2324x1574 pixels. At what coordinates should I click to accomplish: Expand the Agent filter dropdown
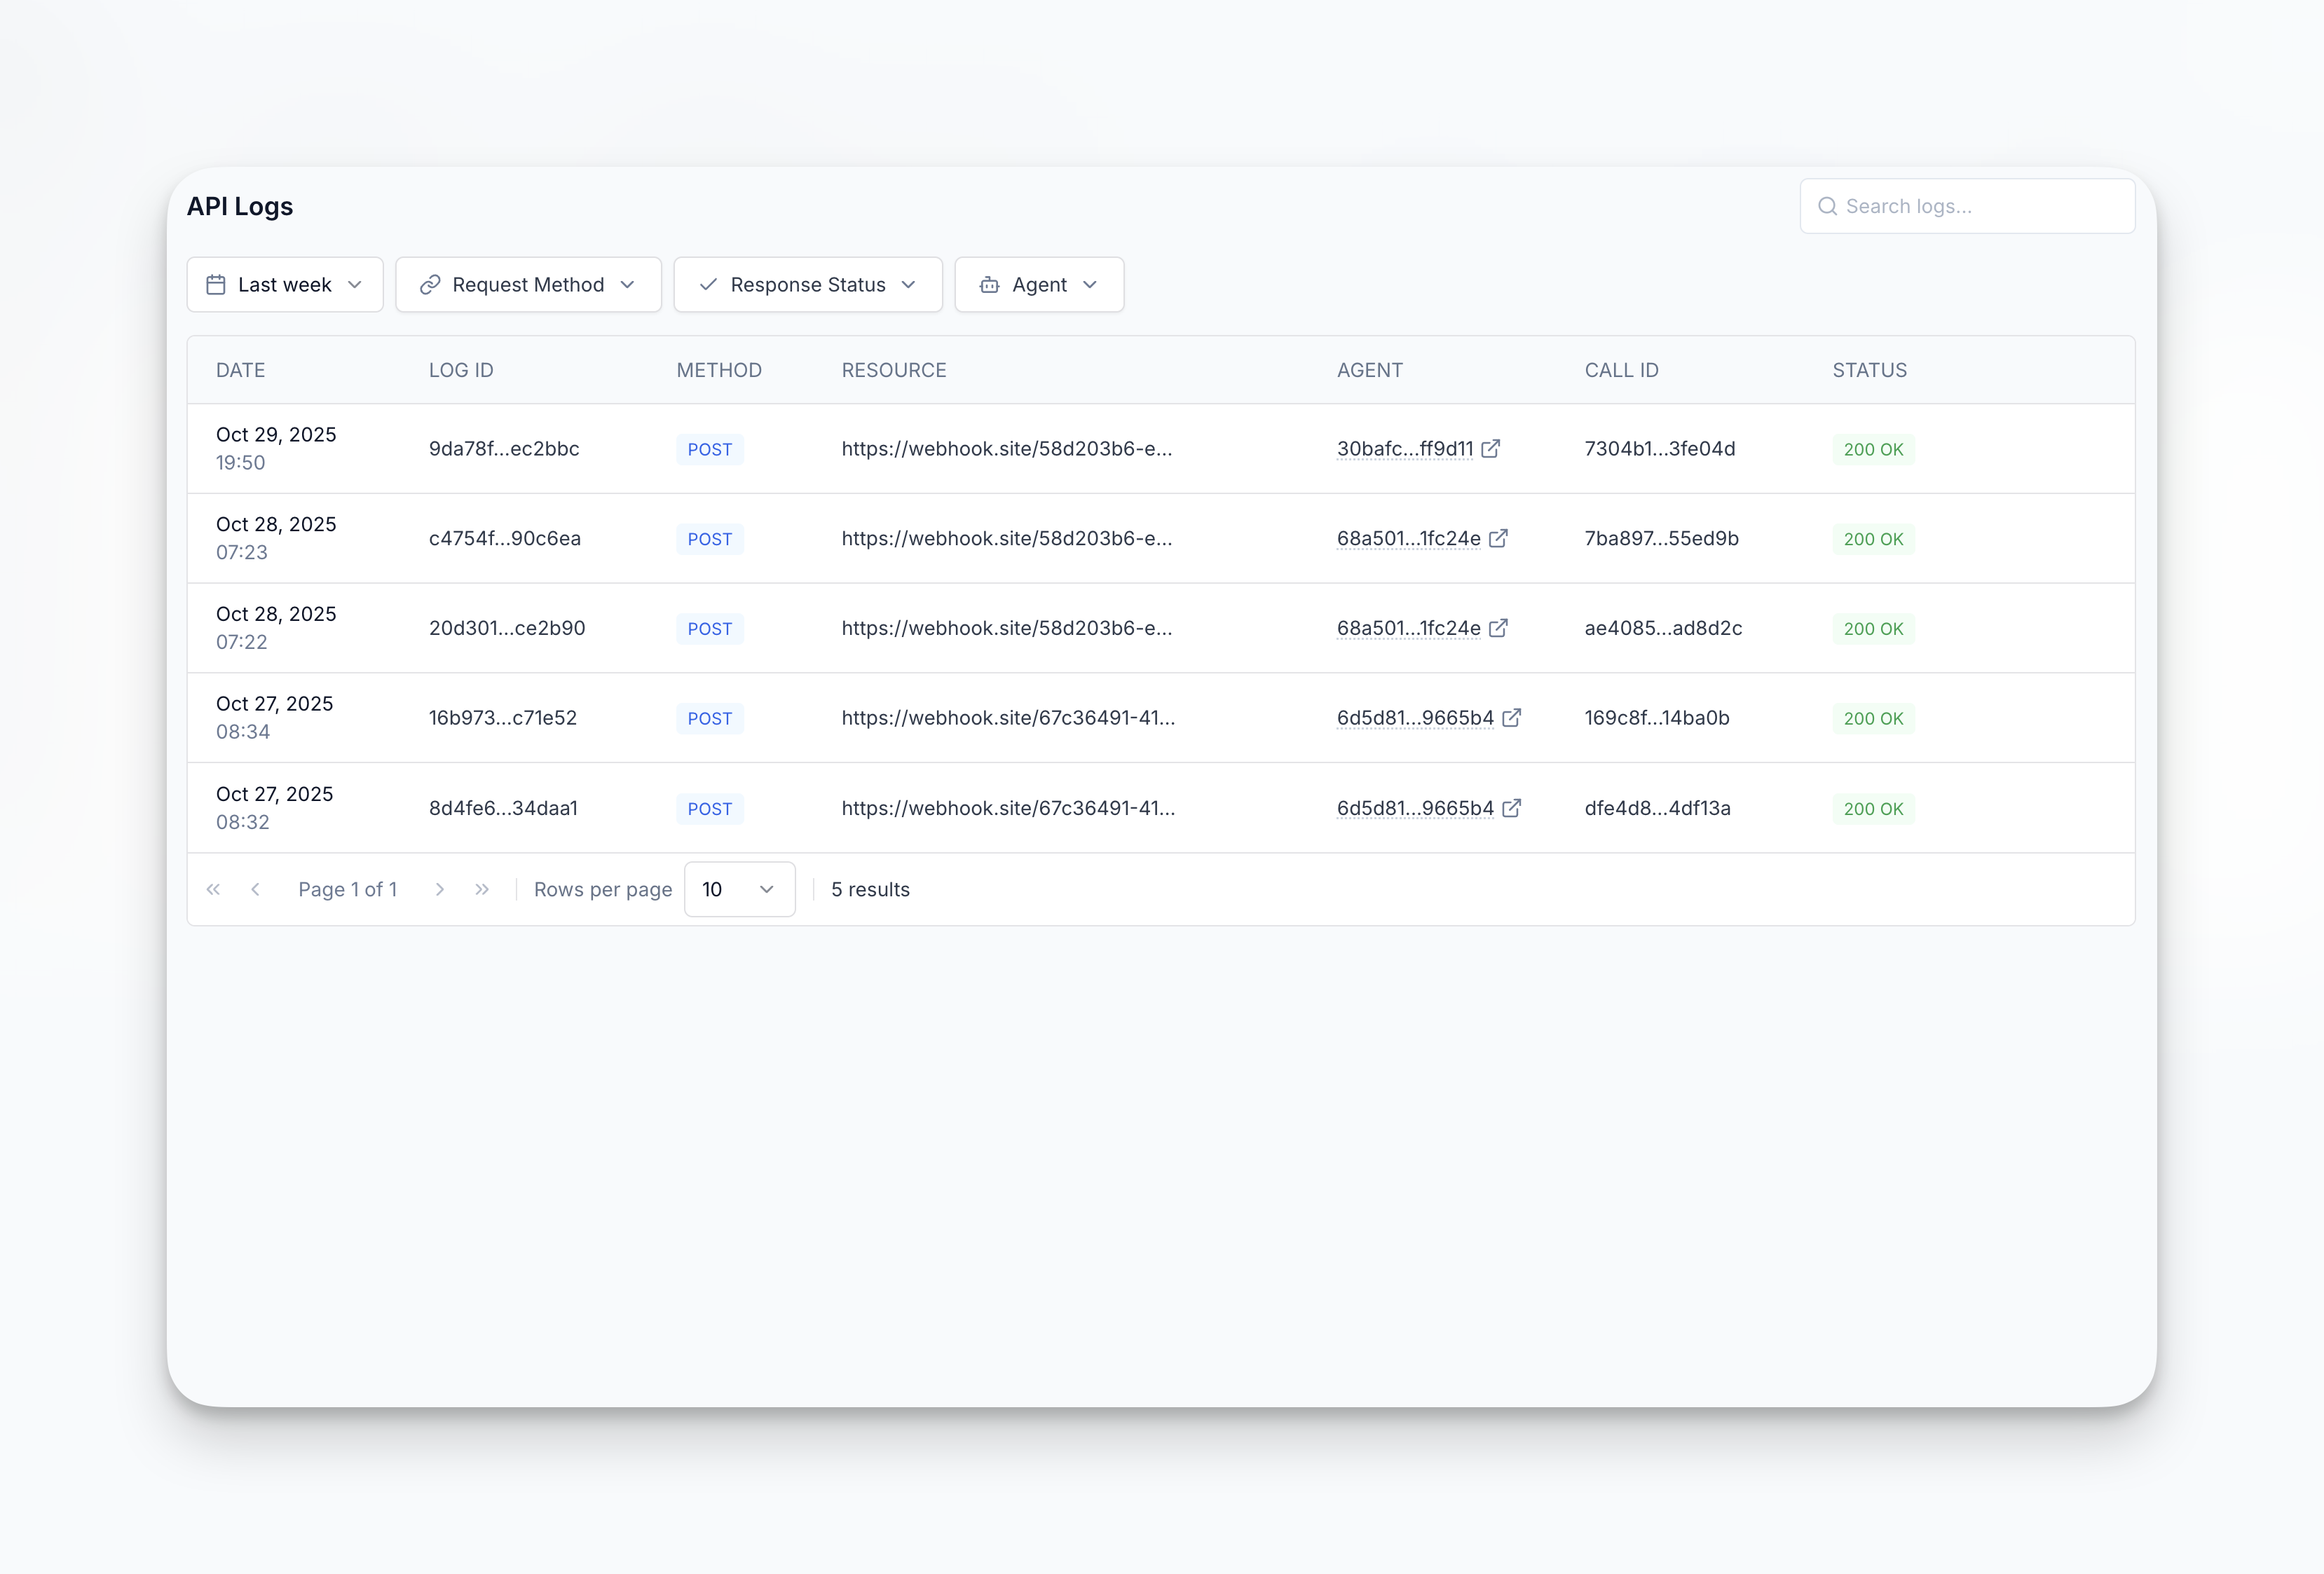(x=1039, y=285)
